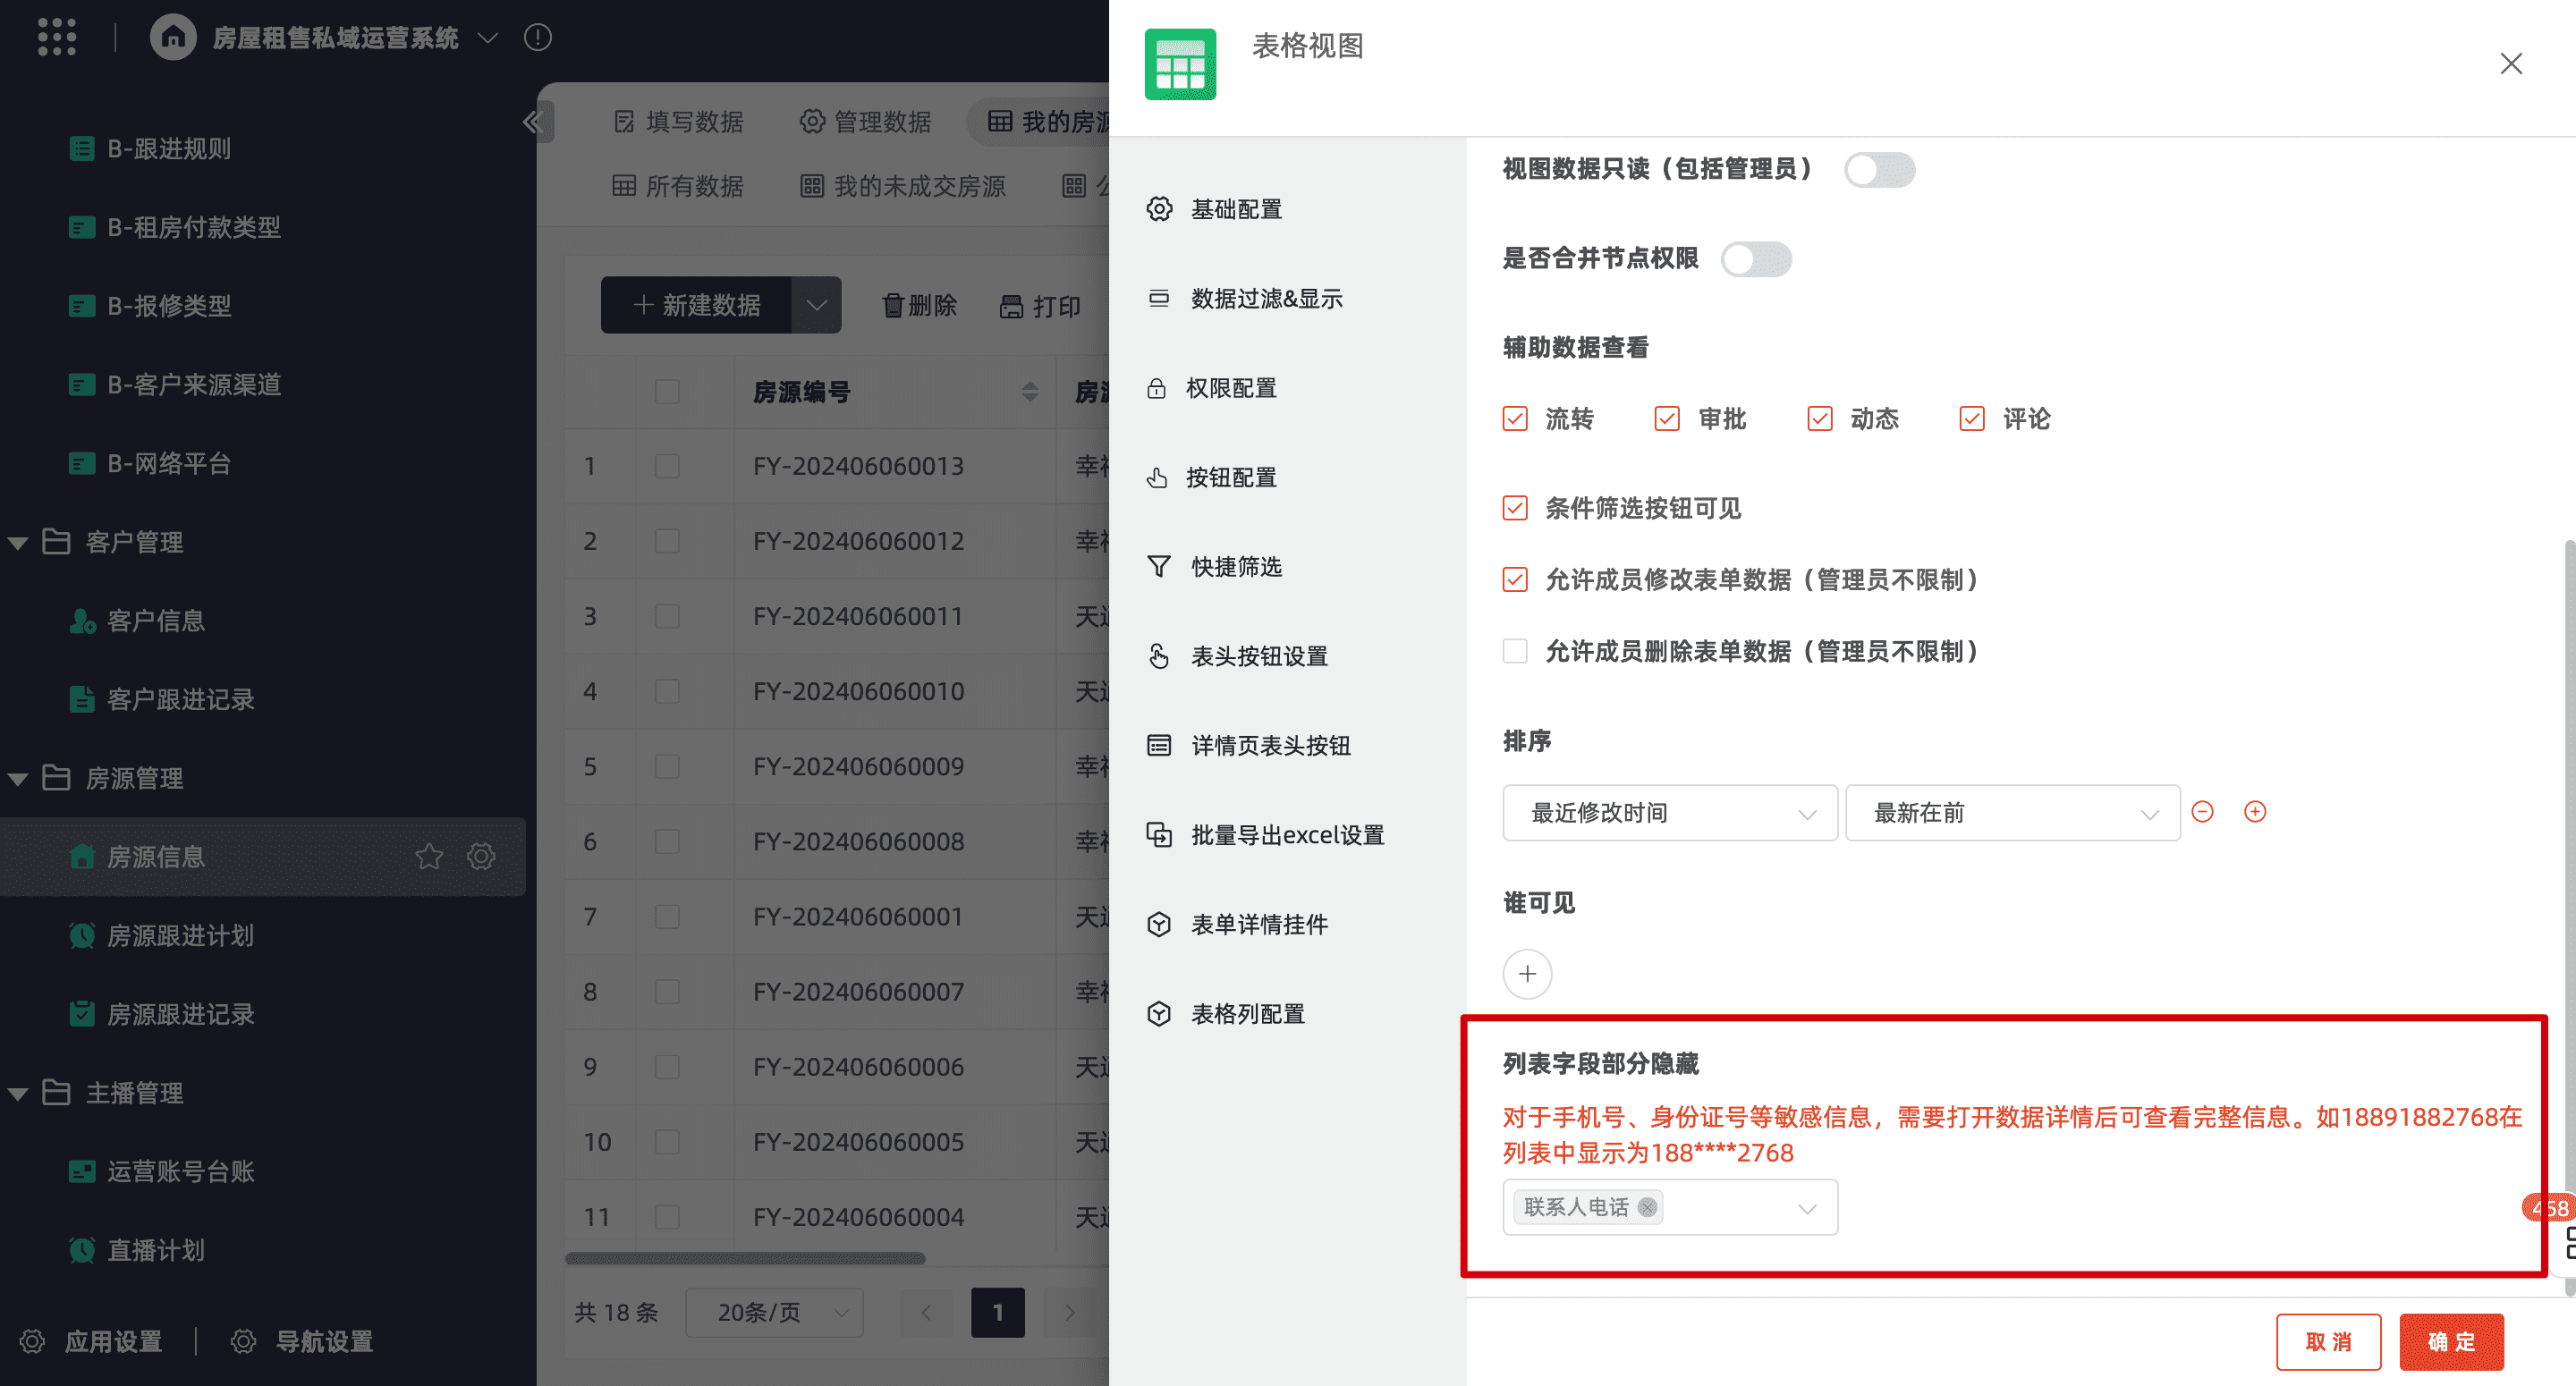
Task: Click the info icon beside the app title
Action: tap(538, 37)
